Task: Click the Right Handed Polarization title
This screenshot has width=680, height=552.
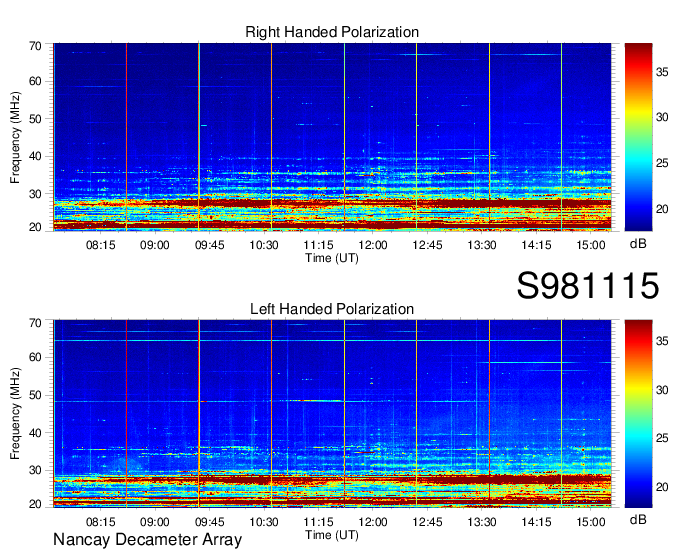Action: (332, 32)
